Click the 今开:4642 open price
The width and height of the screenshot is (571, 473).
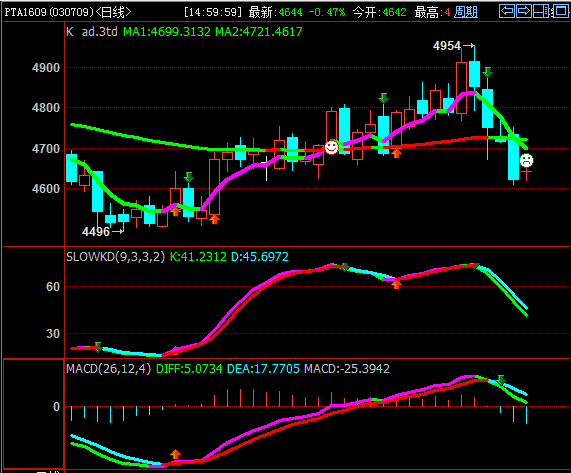pos(379,12)
